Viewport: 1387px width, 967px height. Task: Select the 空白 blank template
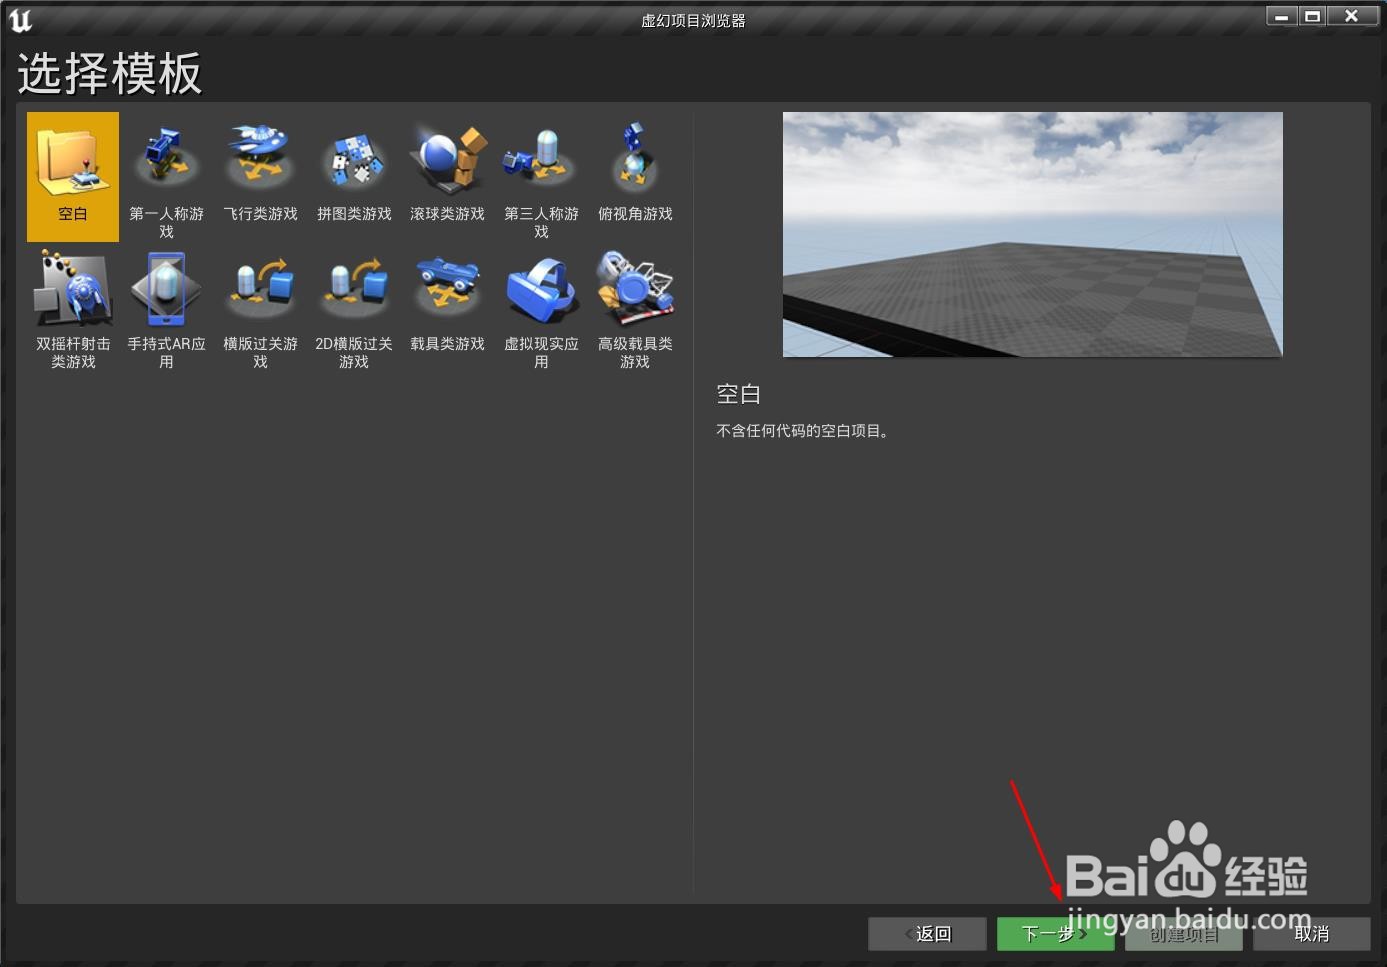(73, 176)
